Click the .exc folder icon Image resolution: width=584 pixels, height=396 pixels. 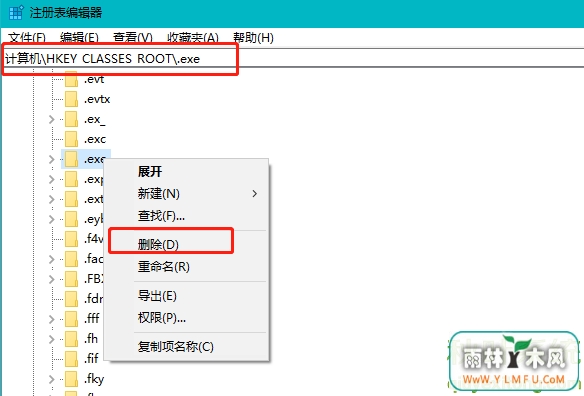(71, 139)
